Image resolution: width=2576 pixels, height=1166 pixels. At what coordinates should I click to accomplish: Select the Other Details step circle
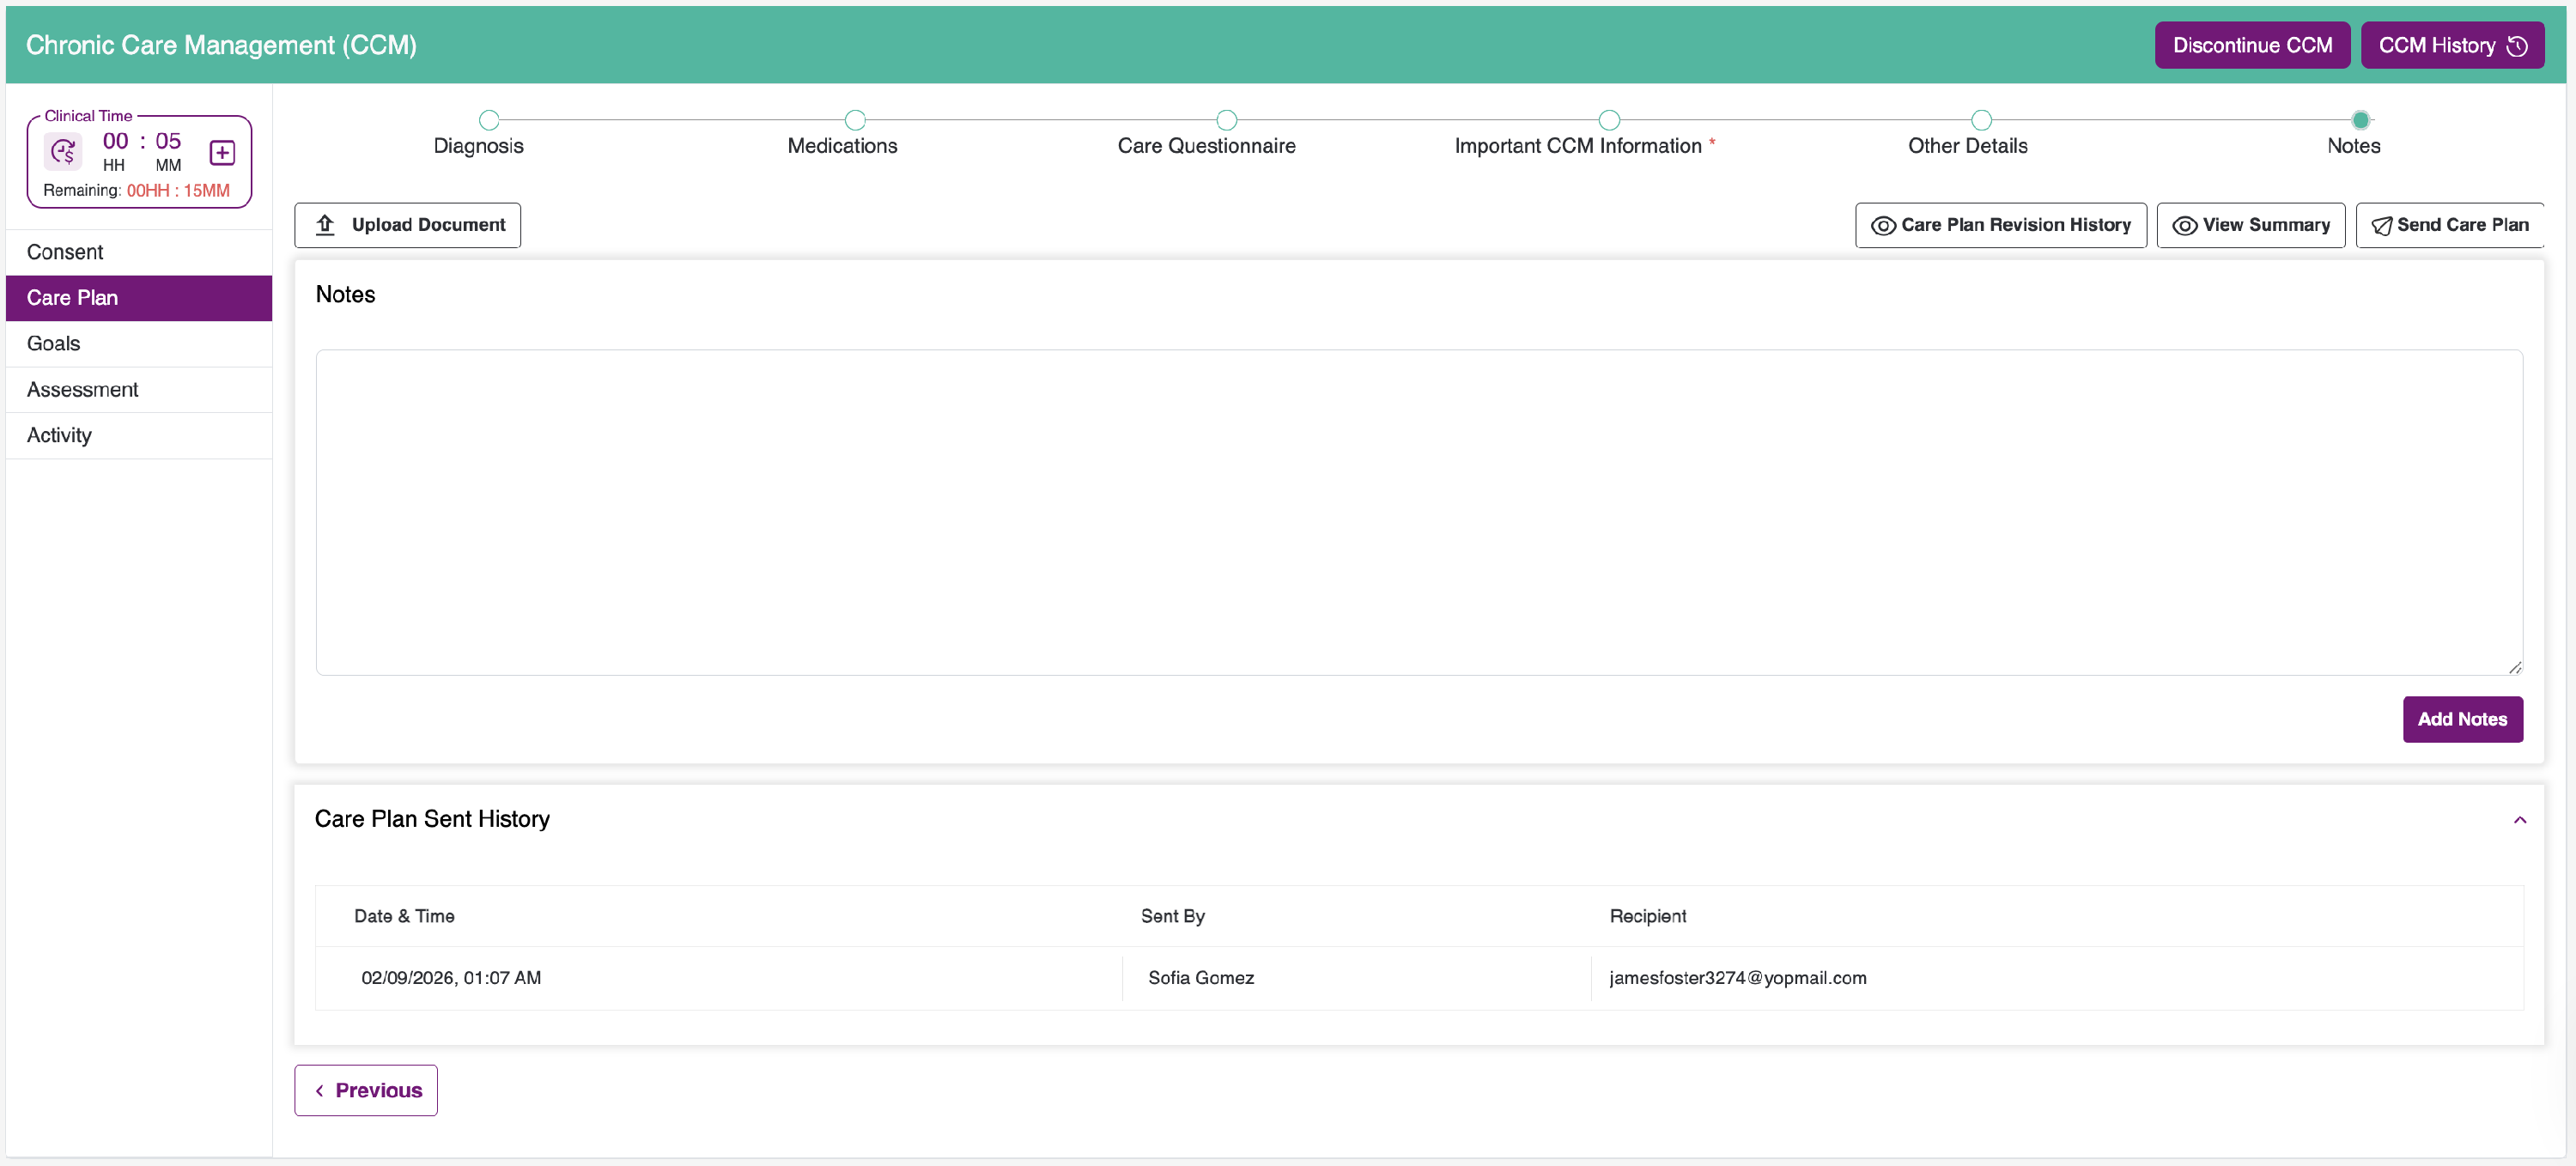(1980, 121)
